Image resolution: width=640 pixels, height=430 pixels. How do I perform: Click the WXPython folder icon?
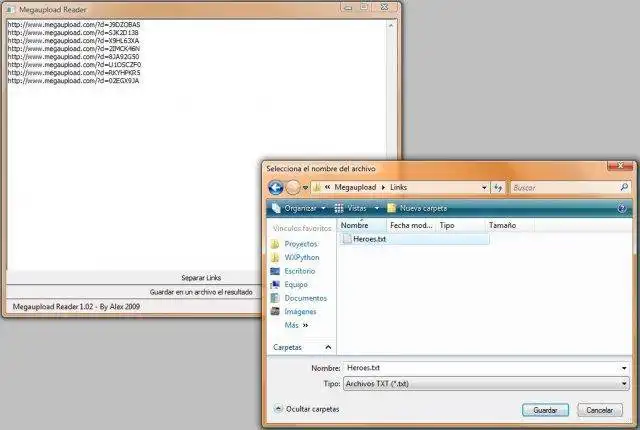[275, 257]
